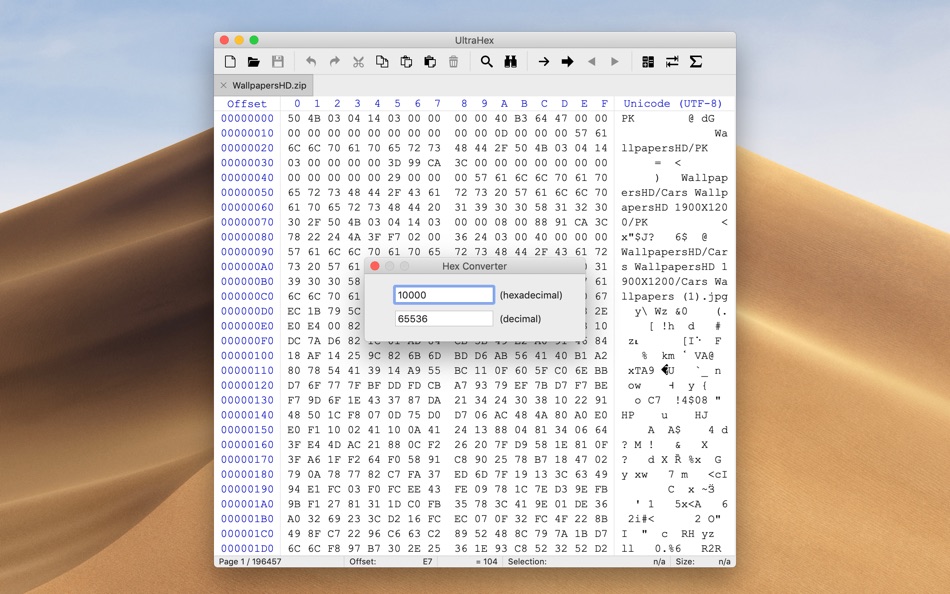Click byte F8 in row 00000140

(x=354, y=415)
